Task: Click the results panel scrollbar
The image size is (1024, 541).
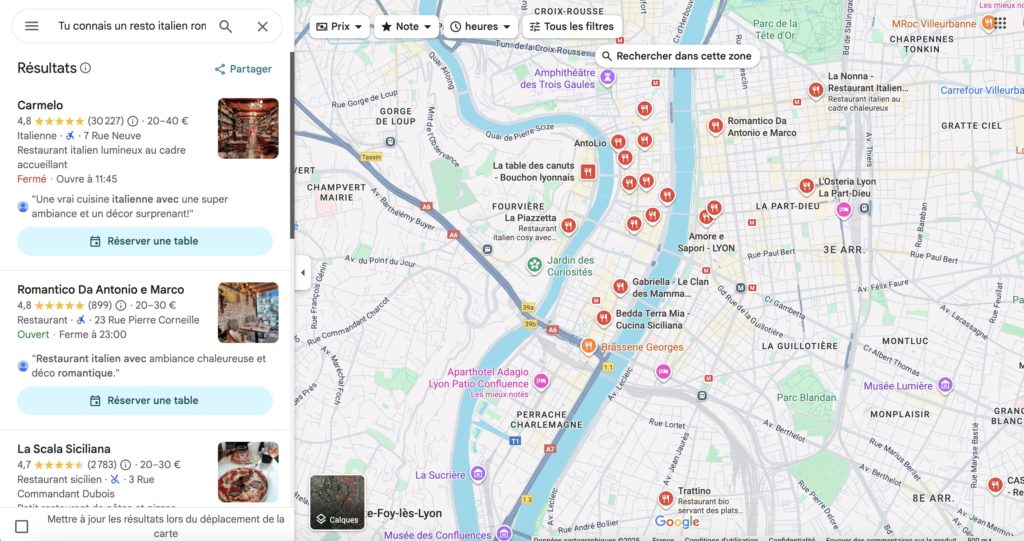Action: point(291,145)
